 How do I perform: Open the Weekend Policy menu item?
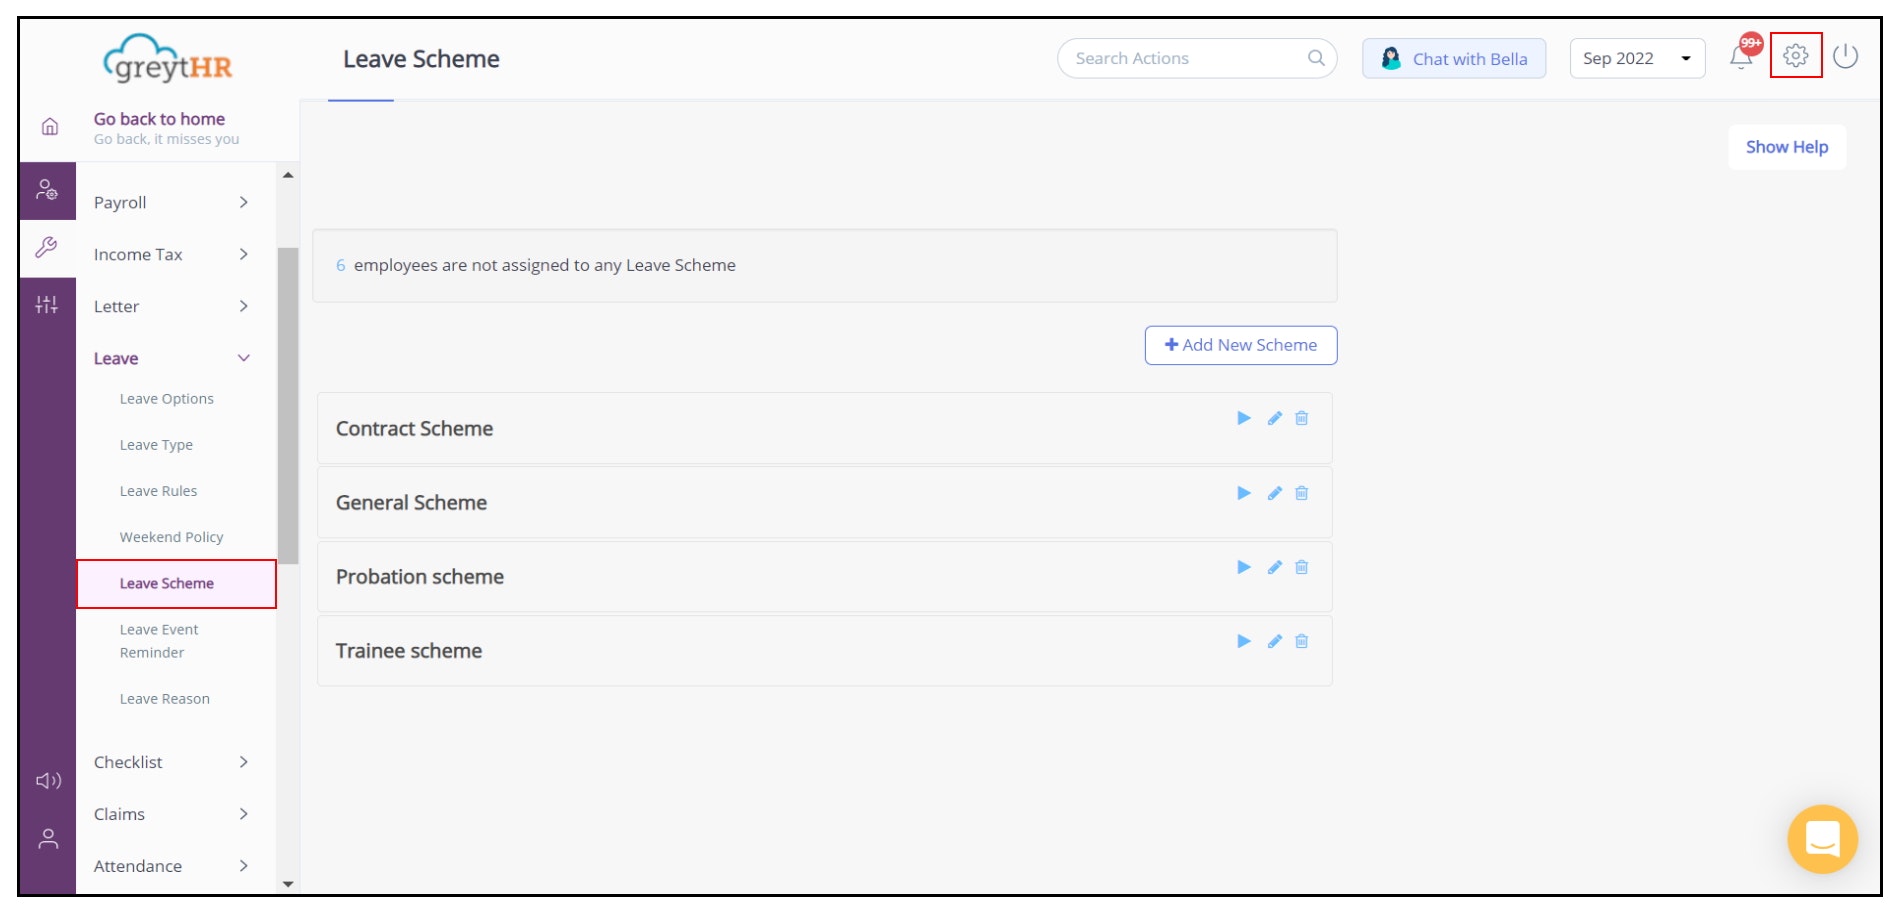point(171,537)
